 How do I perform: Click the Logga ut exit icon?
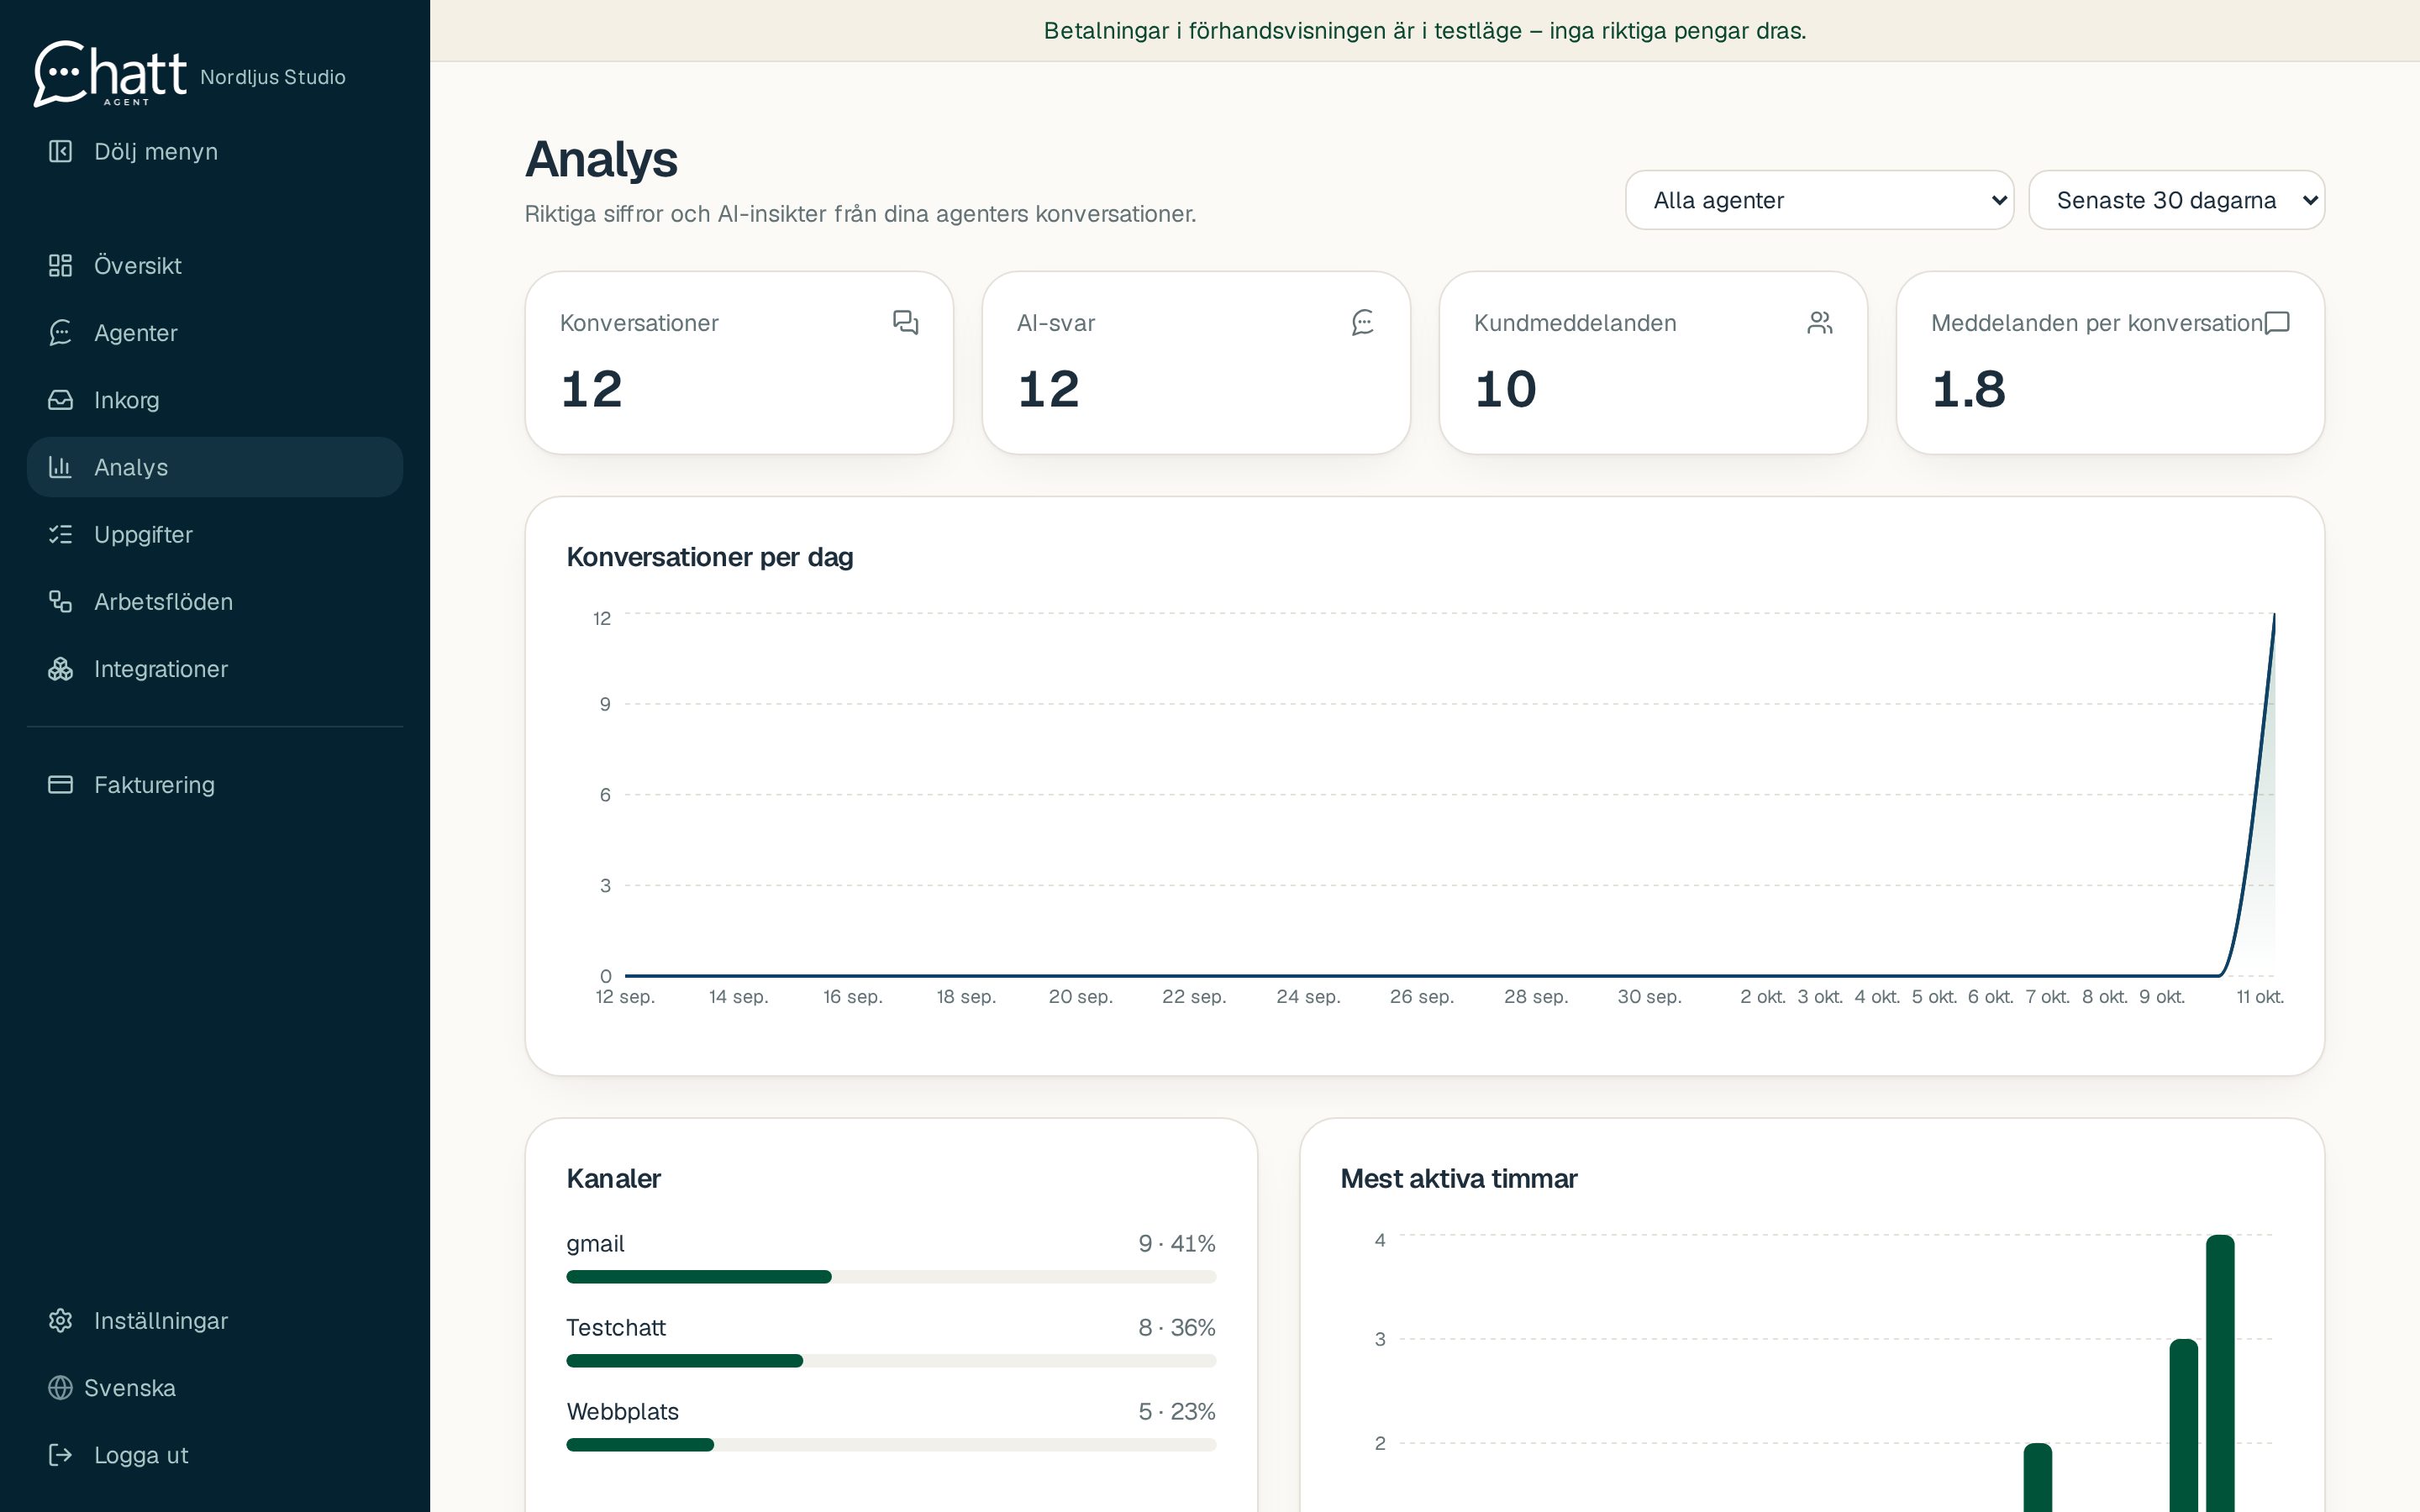tap(60, 1454)
